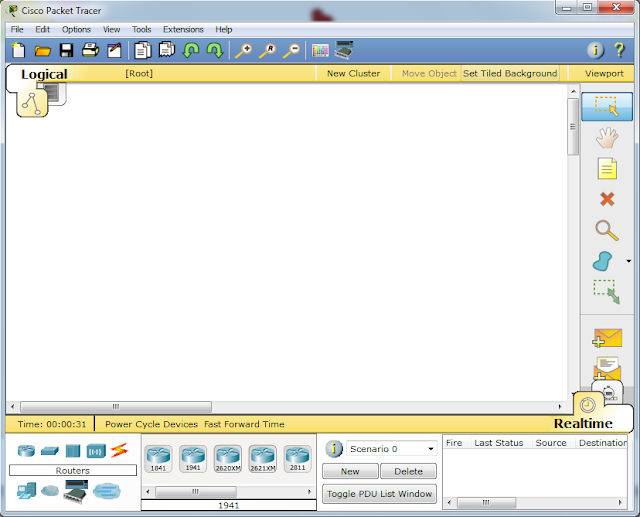Print using the printer icon
This screenshot has height=517, width=640.
(x=91, y=50)
